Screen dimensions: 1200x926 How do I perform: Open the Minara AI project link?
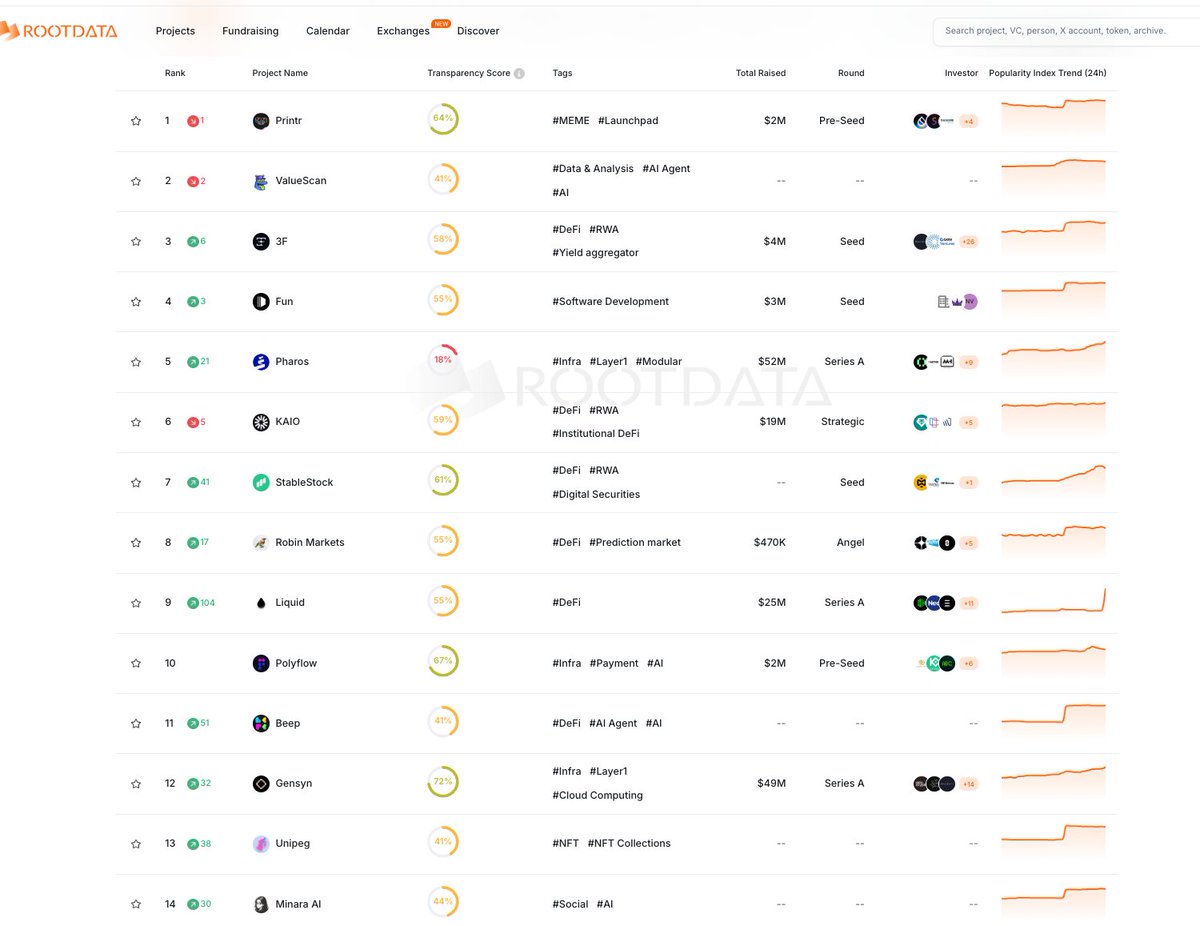(x=298, y=904)
